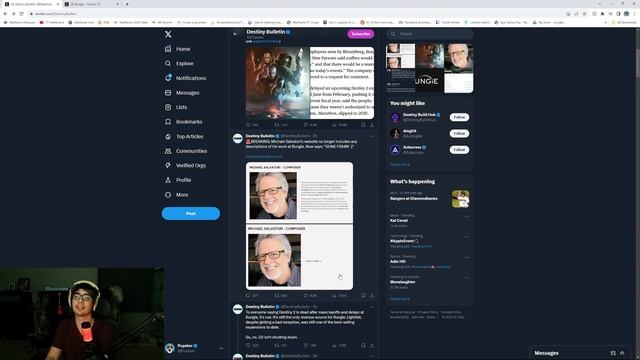Open Notifications from the sidebar
The image size is (640, 360).
(186, 78)
